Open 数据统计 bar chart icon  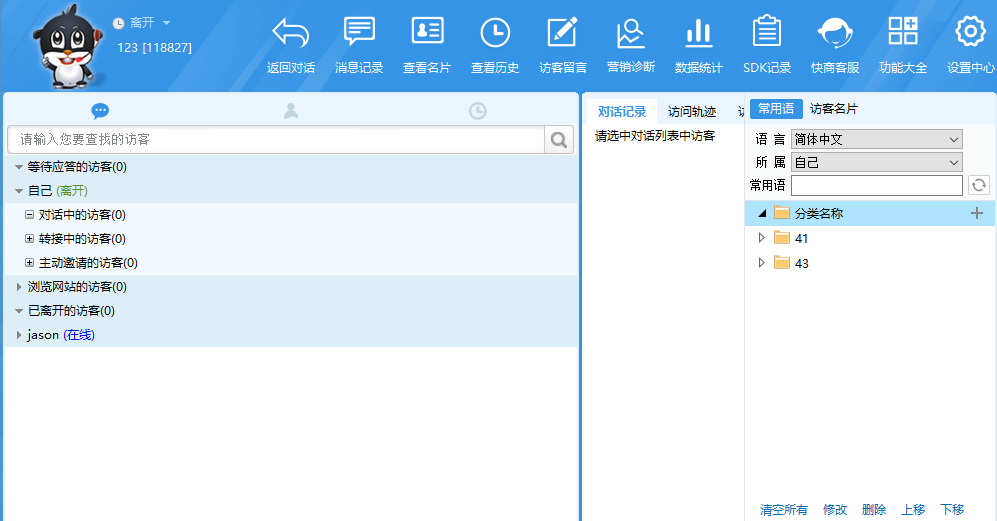click(x=699, y=33)
